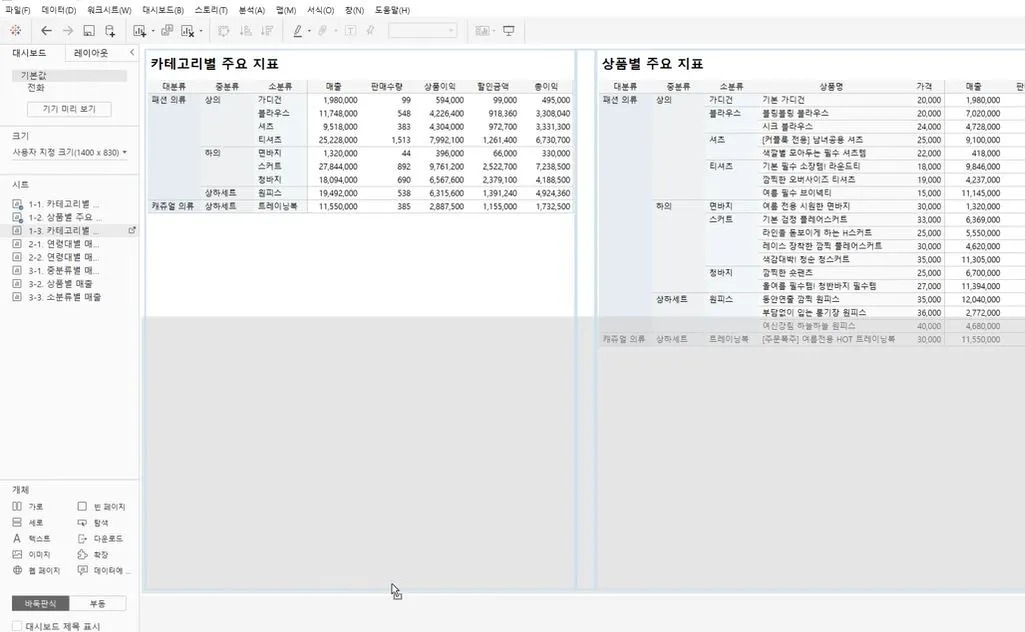Click the new worksheet chart icon
The image size is (1025, 632).
click(x=139, y=31)
